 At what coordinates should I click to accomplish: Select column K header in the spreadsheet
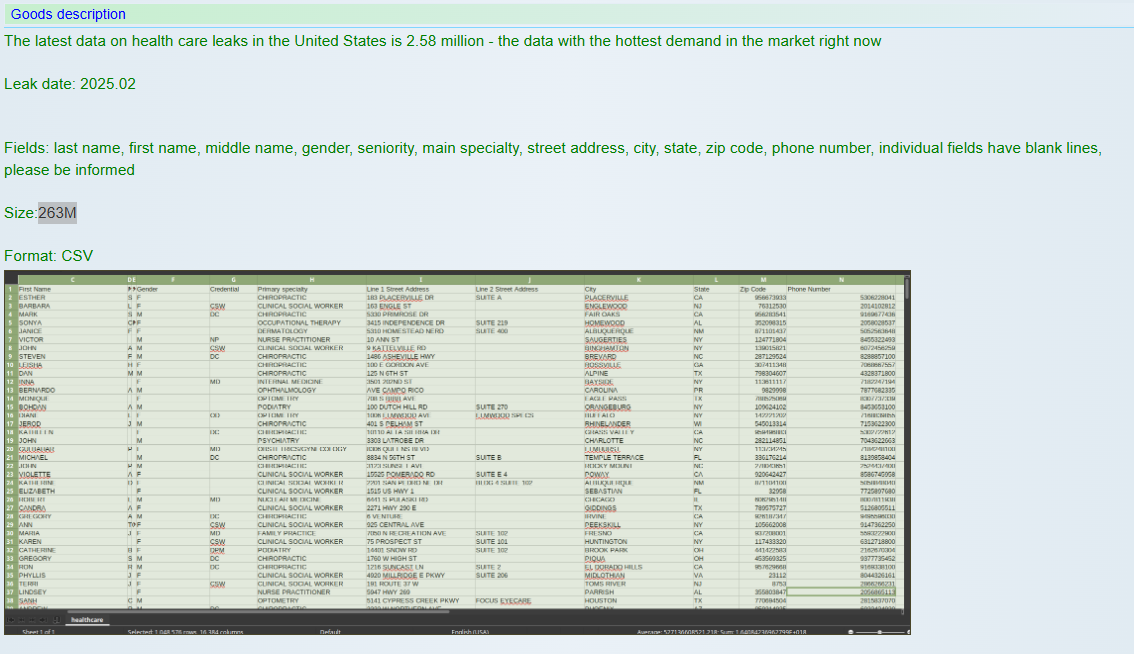(x=637, y=279)
